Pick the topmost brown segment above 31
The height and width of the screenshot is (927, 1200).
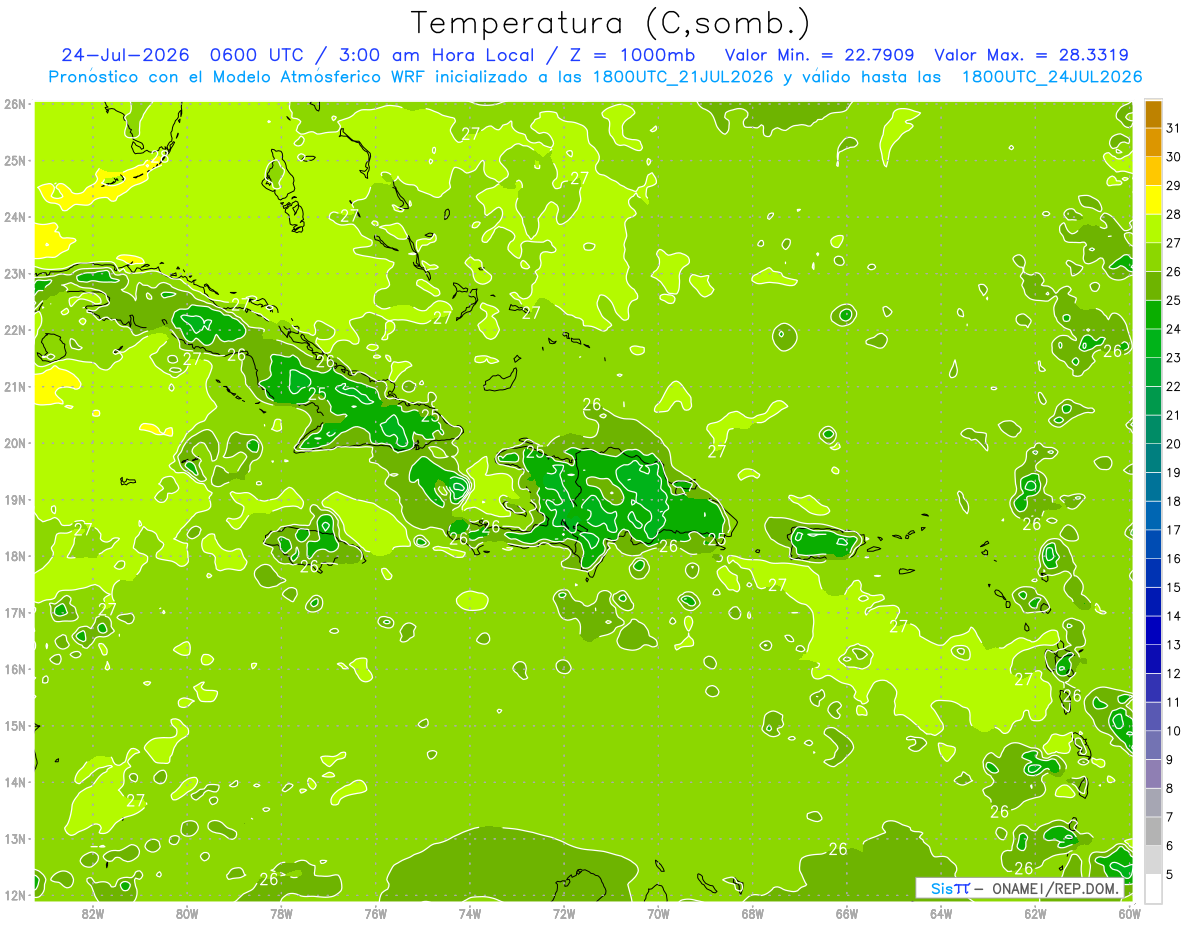[1153, 114]
